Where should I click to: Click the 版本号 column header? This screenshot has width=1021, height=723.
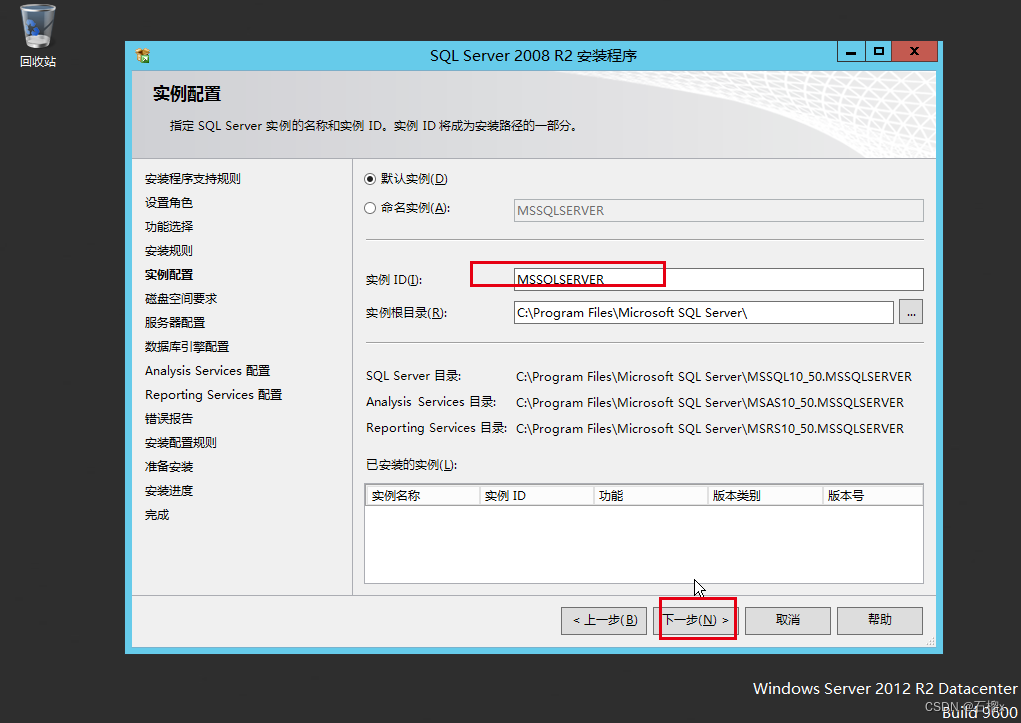(873, 496)
